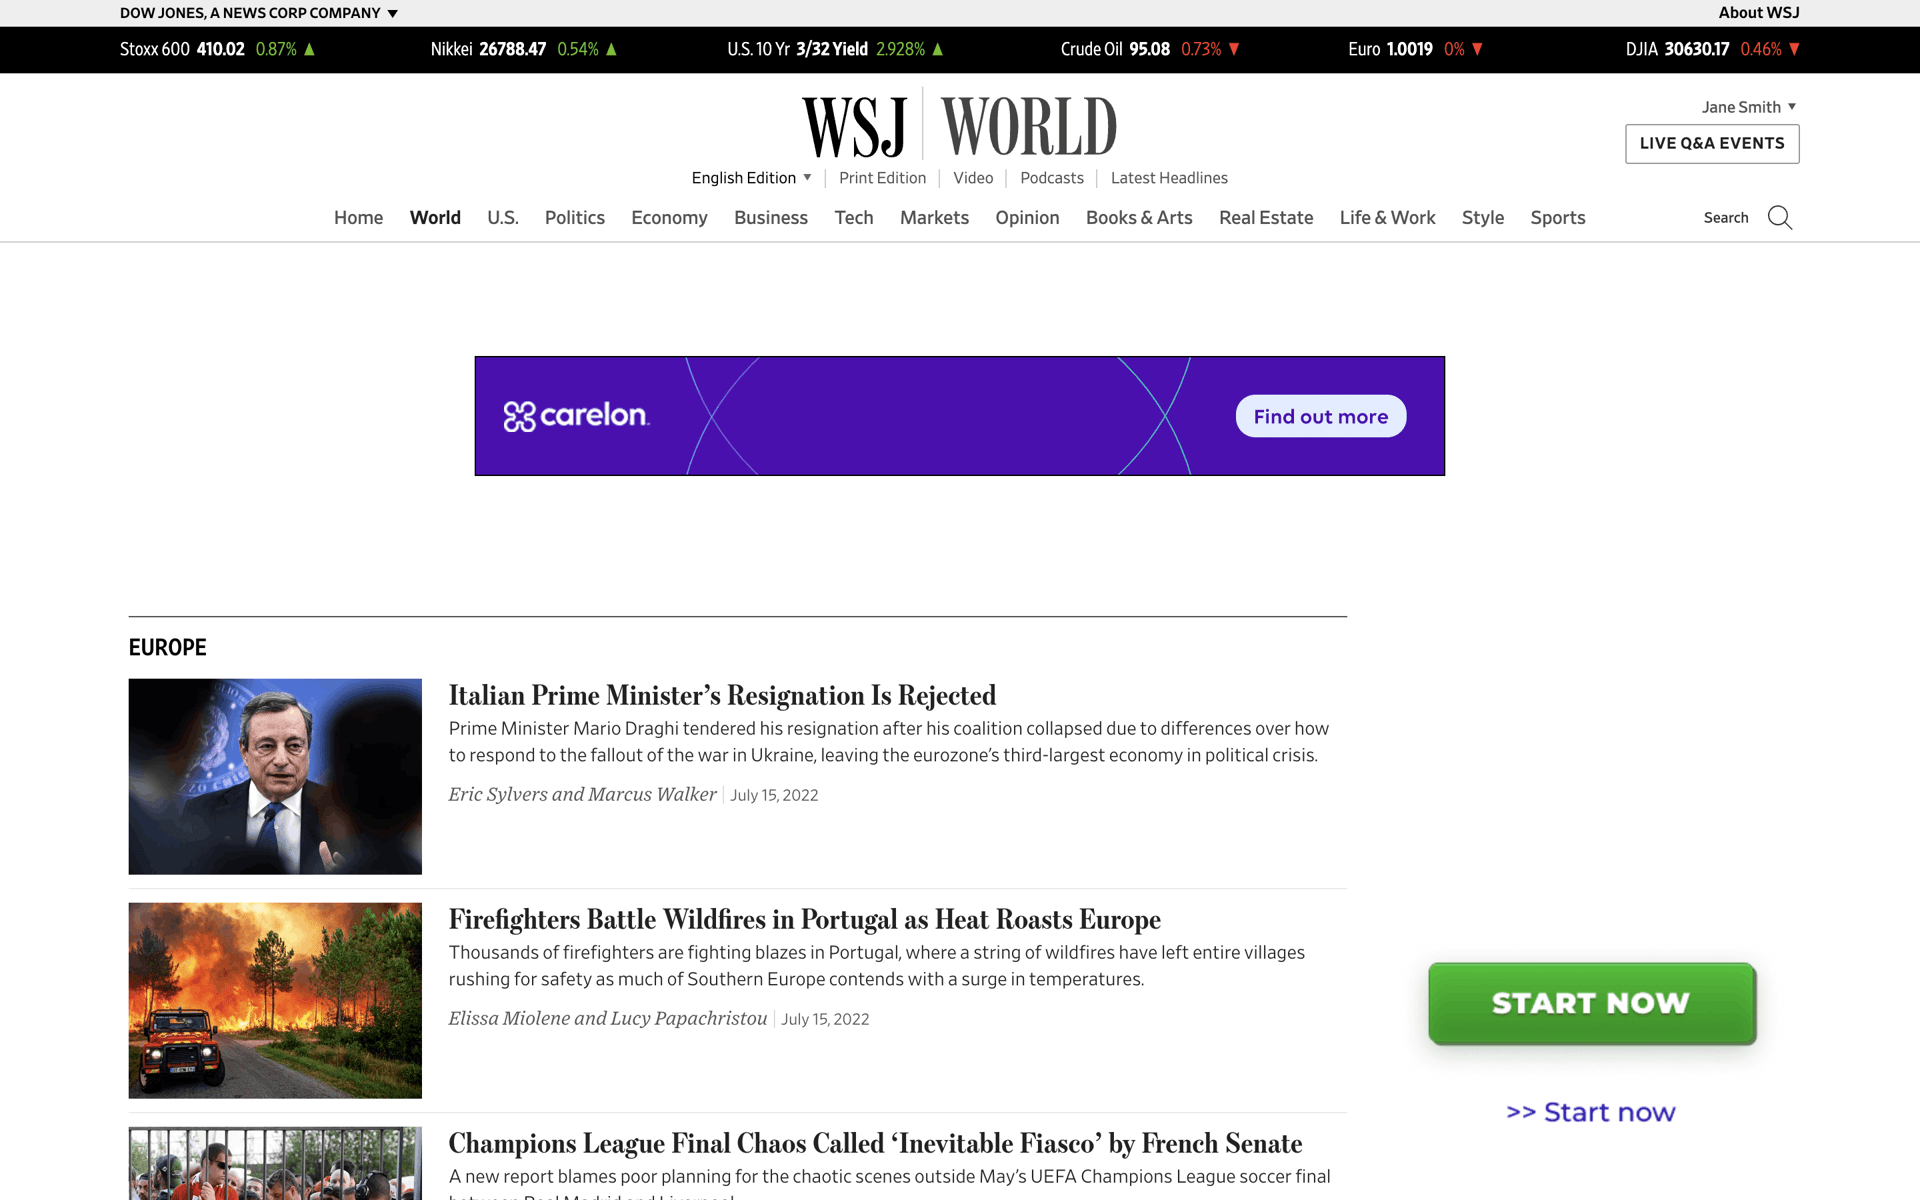Open the Real Estate section

point(1266,218)
